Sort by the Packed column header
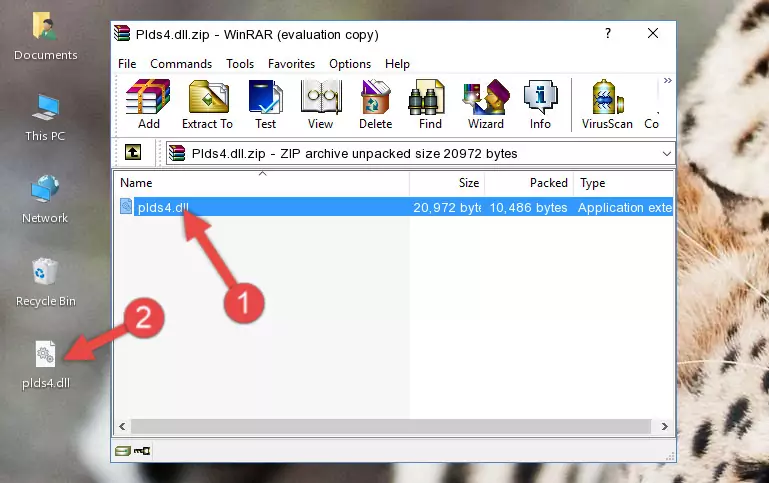769x483 pixels. pyautogui.click(x=529, y=183)
